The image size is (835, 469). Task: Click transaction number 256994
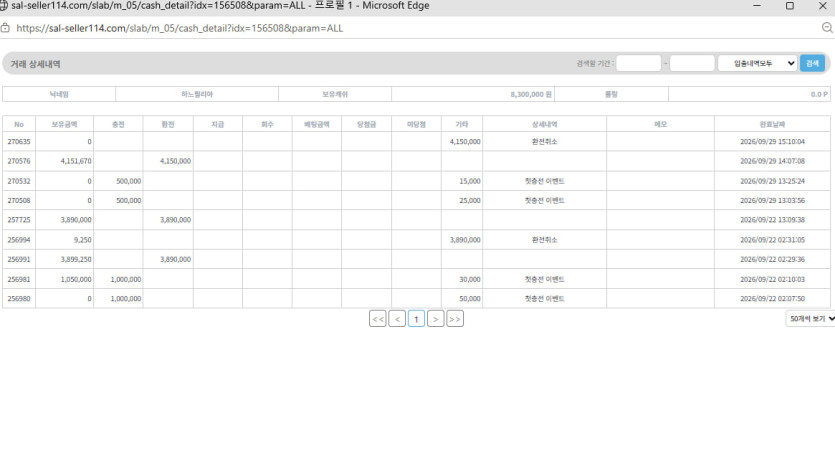click(x=19, y=240)
